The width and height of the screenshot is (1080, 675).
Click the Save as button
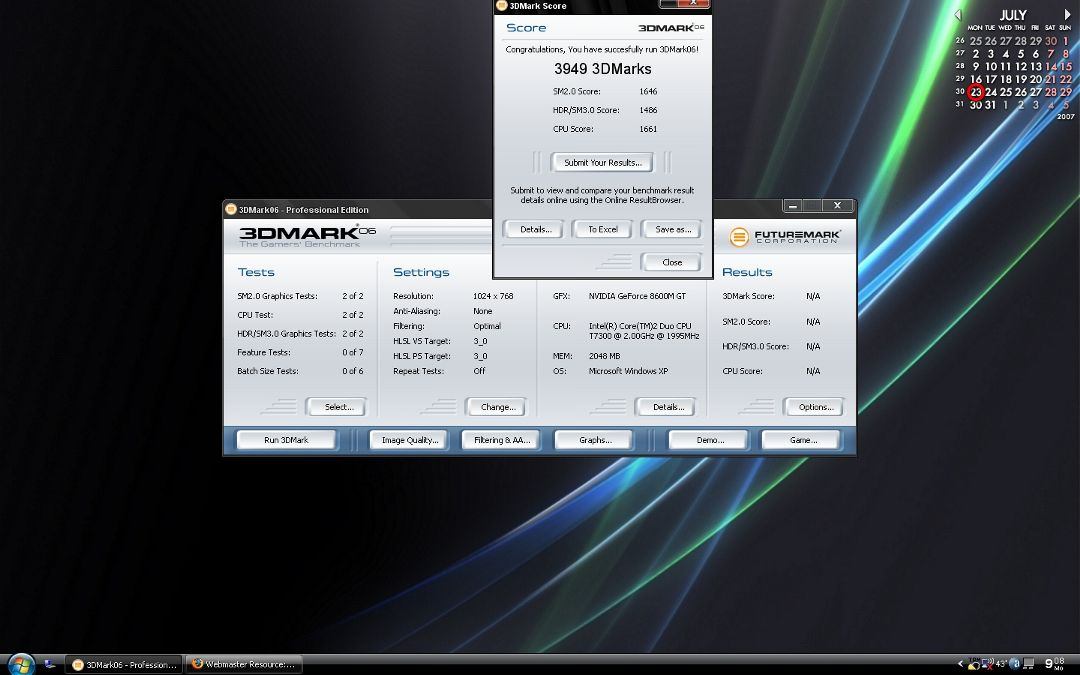click(672, 229)
